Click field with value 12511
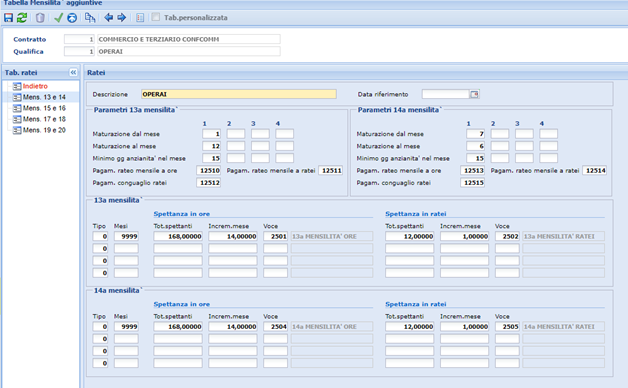 (330, 171)
